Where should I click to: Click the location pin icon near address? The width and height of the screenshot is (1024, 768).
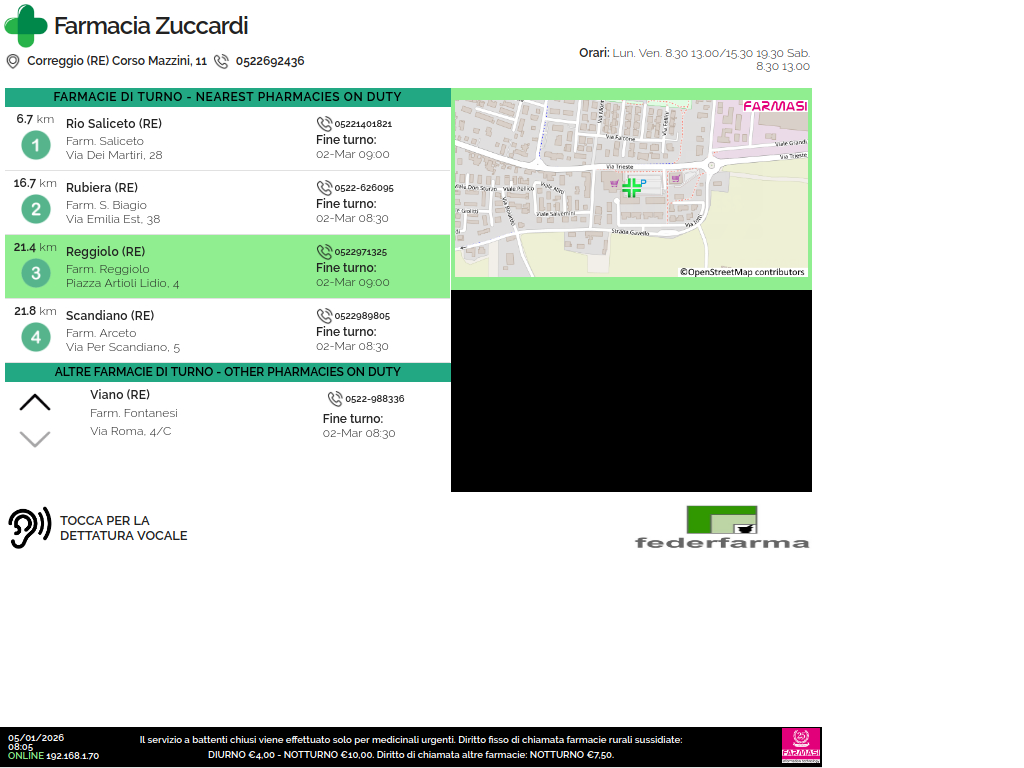pyautogui.click(x=13, y=61)
